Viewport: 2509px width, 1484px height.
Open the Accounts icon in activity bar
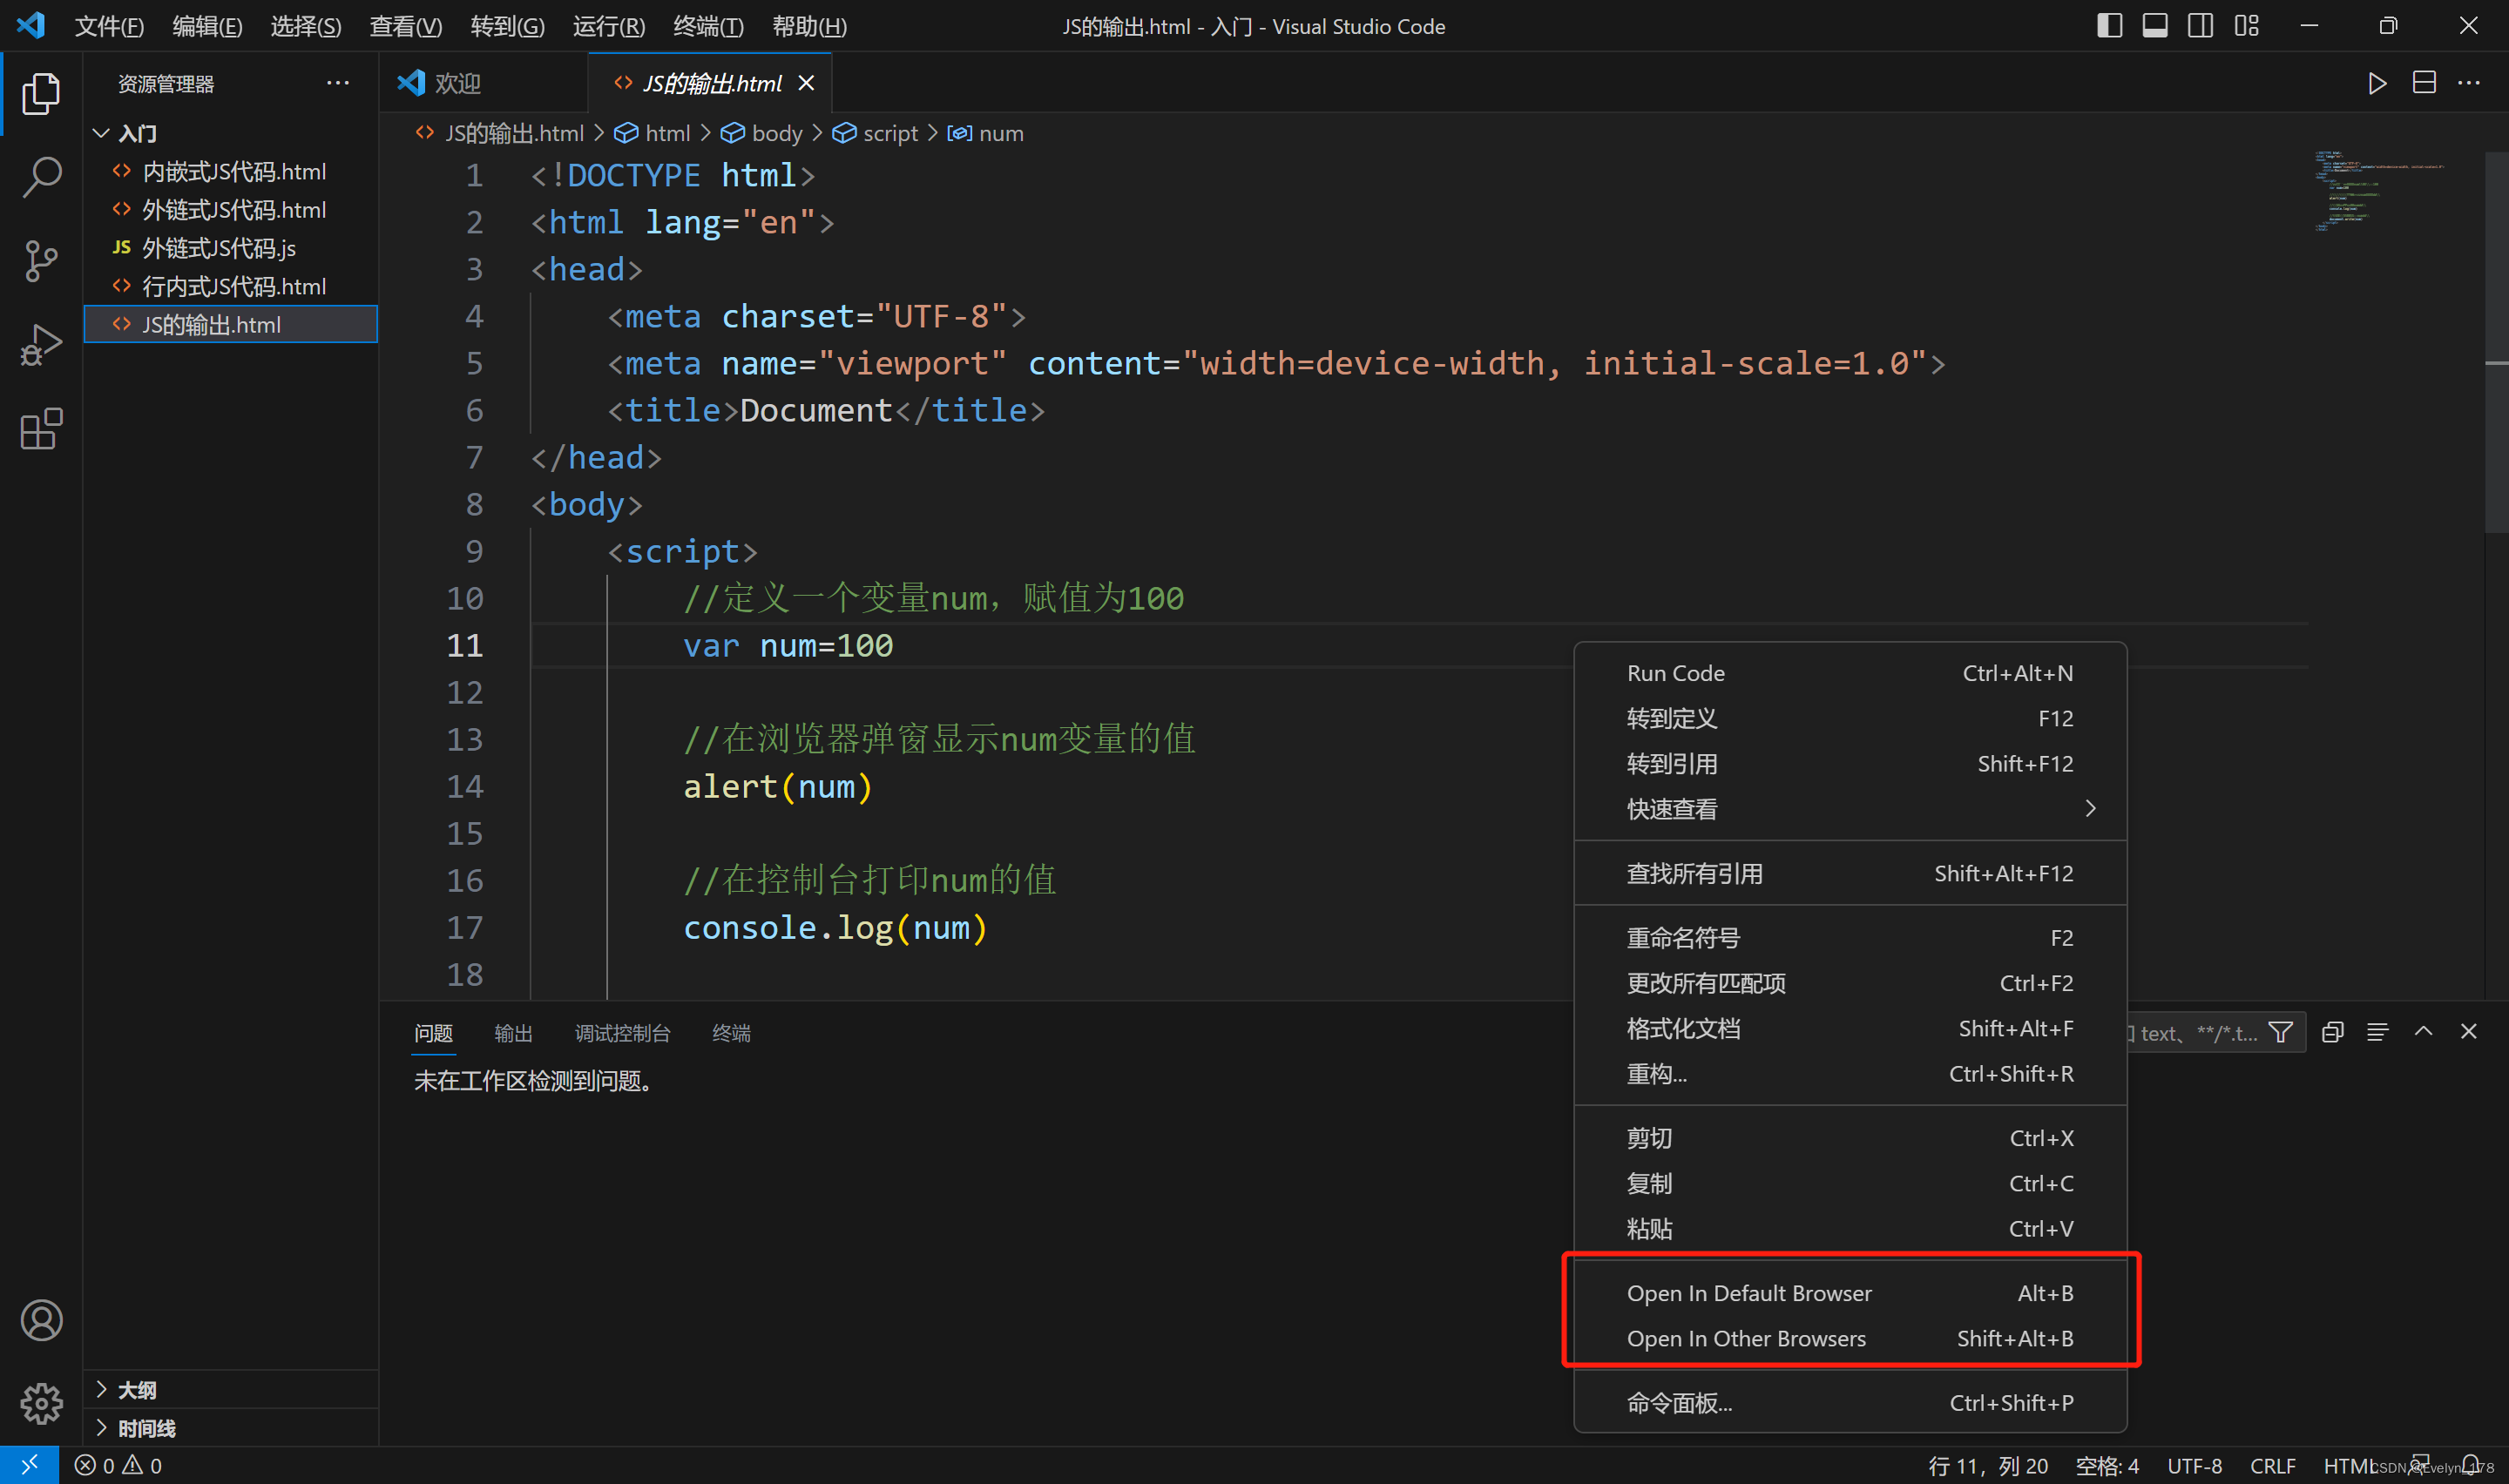tap(41, 1321)
